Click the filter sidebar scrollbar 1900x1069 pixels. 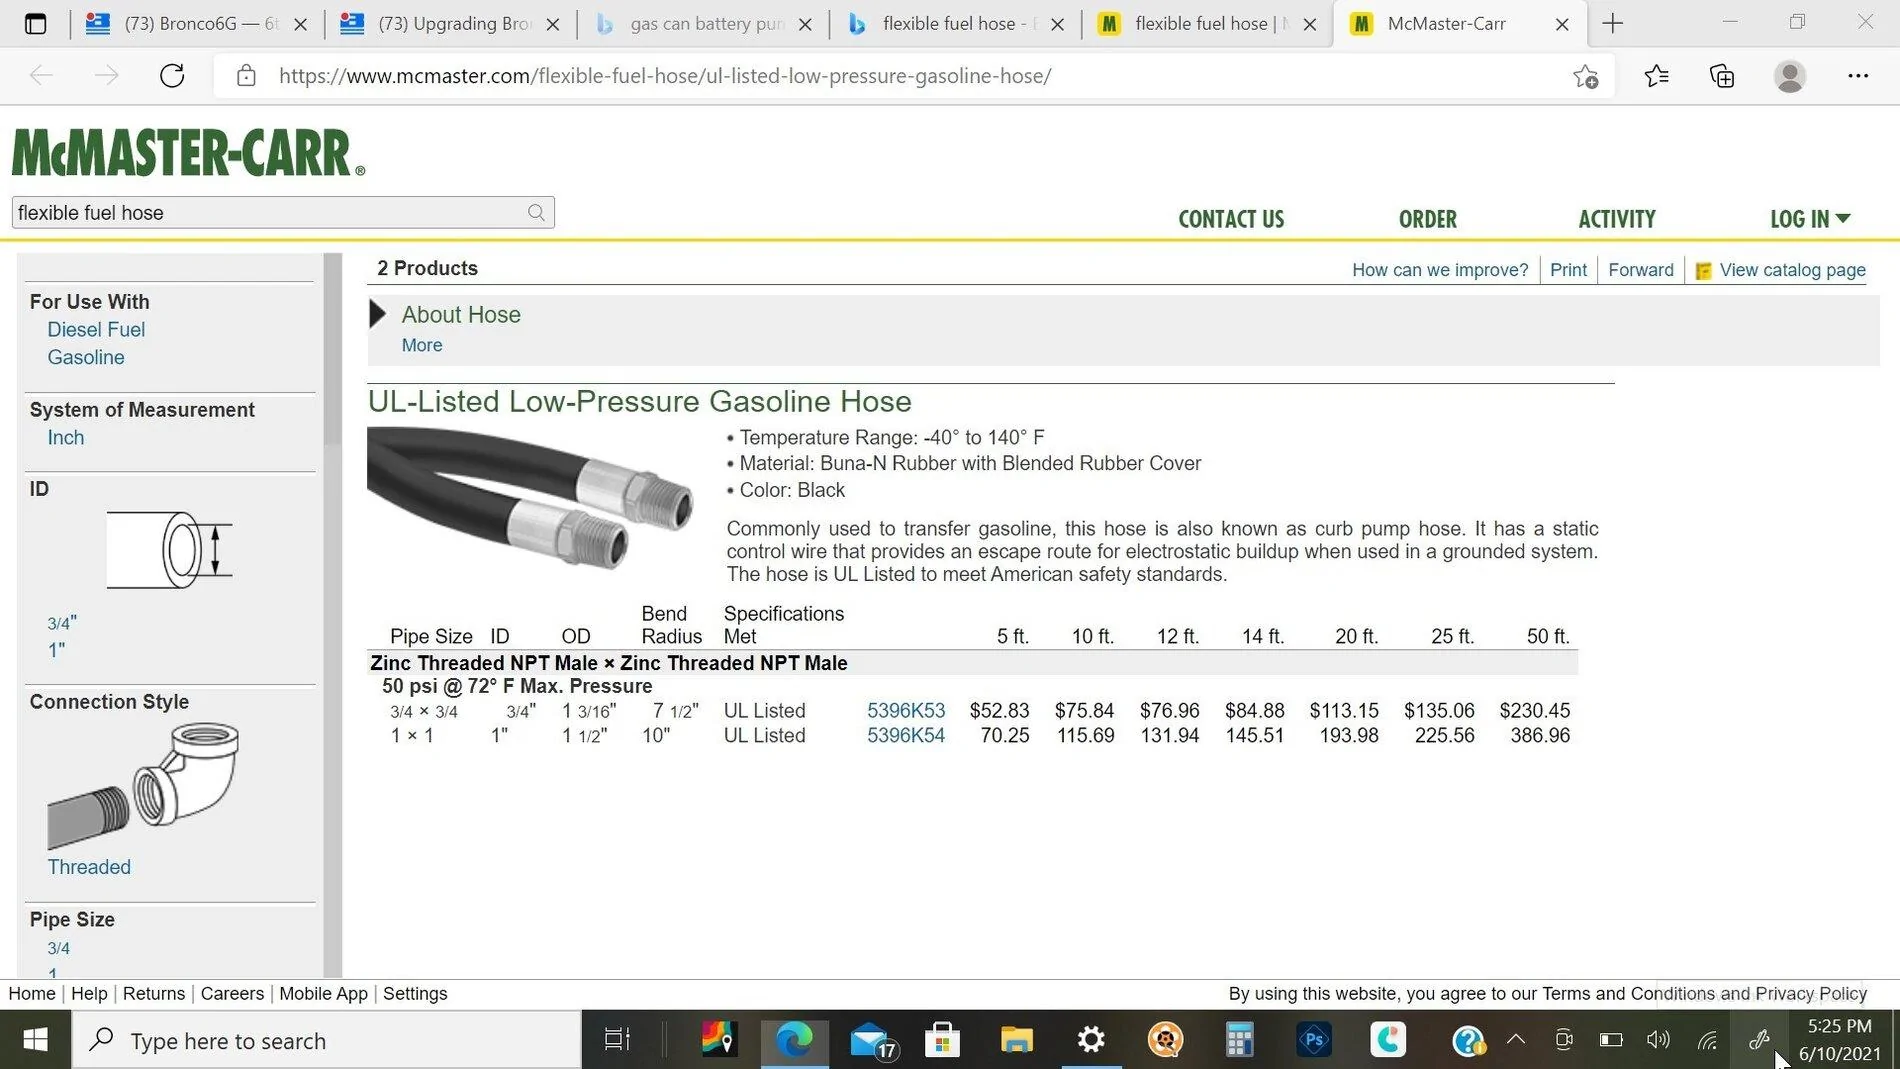[x=333, y=350]
